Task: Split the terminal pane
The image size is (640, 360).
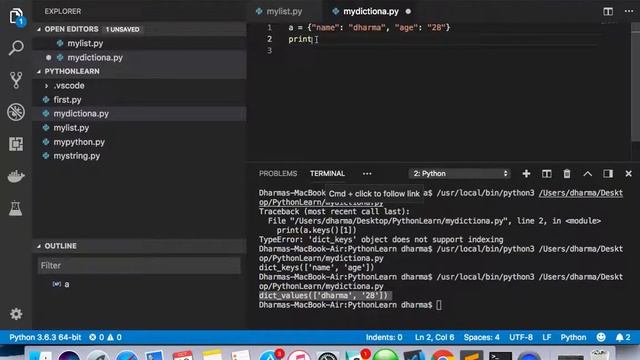Action: (x=547, y=173)
